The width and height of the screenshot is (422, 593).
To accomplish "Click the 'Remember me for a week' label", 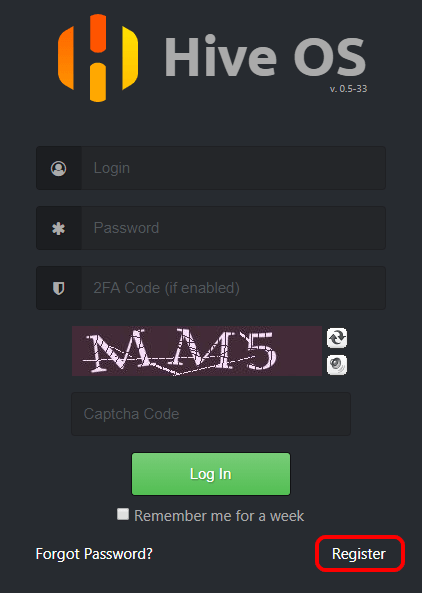I will (x=219, y=516).
